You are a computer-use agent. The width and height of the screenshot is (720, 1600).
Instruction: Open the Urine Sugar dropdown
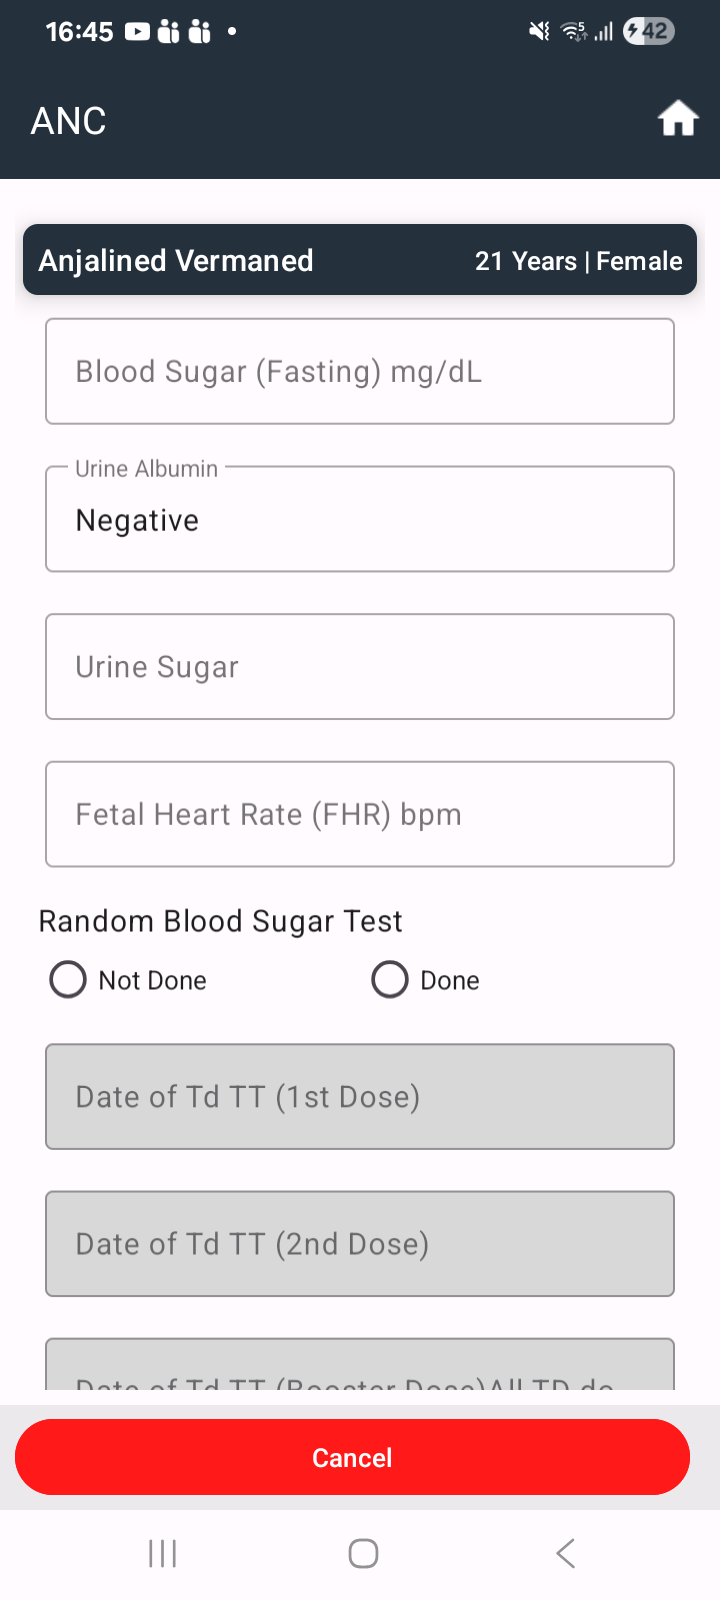pos(360,667)
